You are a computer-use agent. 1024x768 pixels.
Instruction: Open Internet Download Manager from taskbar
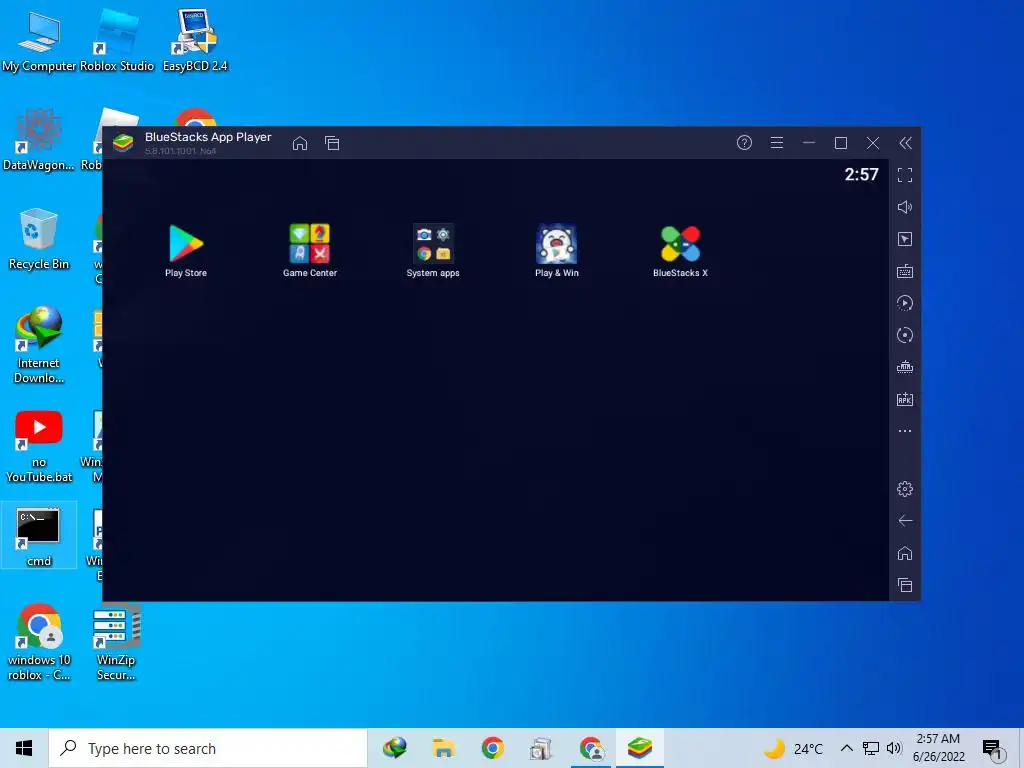coord(394,748)
